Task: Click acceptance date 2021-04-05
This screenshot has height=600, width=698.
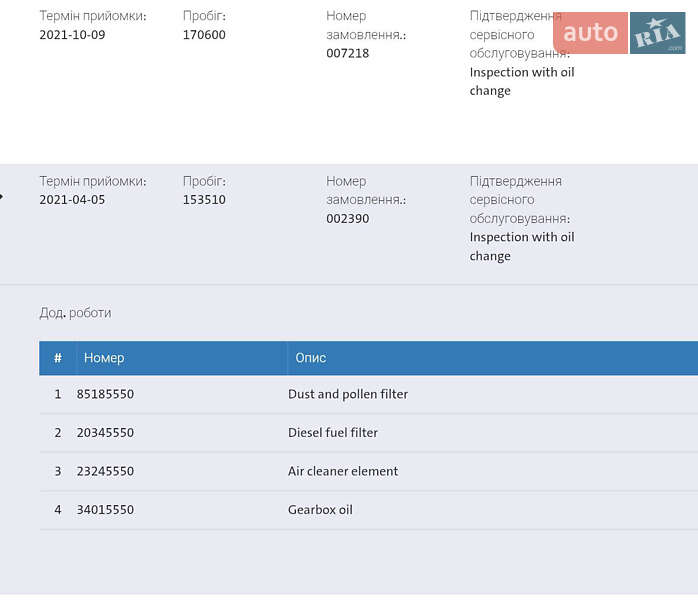Action: tap(72, 200)
